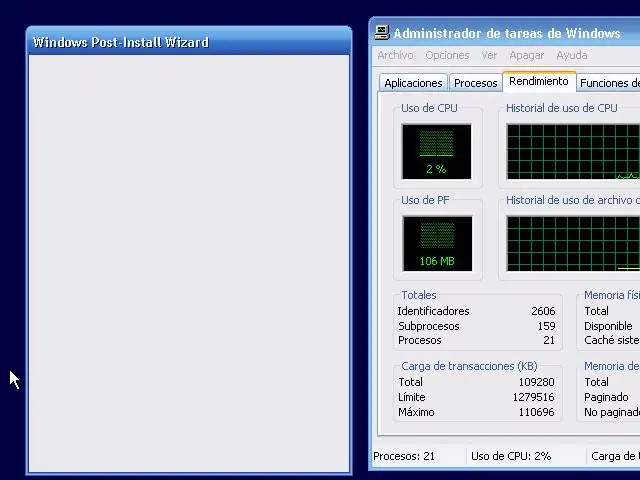This screenshot has height=480, width=640.
Task: Click the Máximo label
Action: (416, 412)
